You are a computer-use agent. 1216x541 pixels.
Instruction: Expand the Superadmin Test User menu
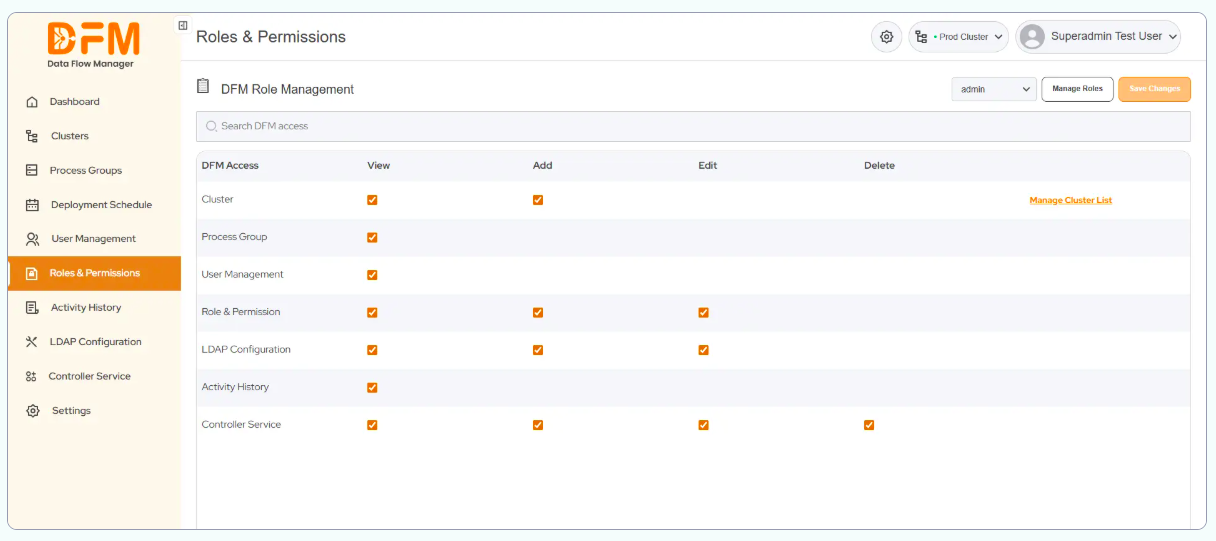tap(1098, 37)
